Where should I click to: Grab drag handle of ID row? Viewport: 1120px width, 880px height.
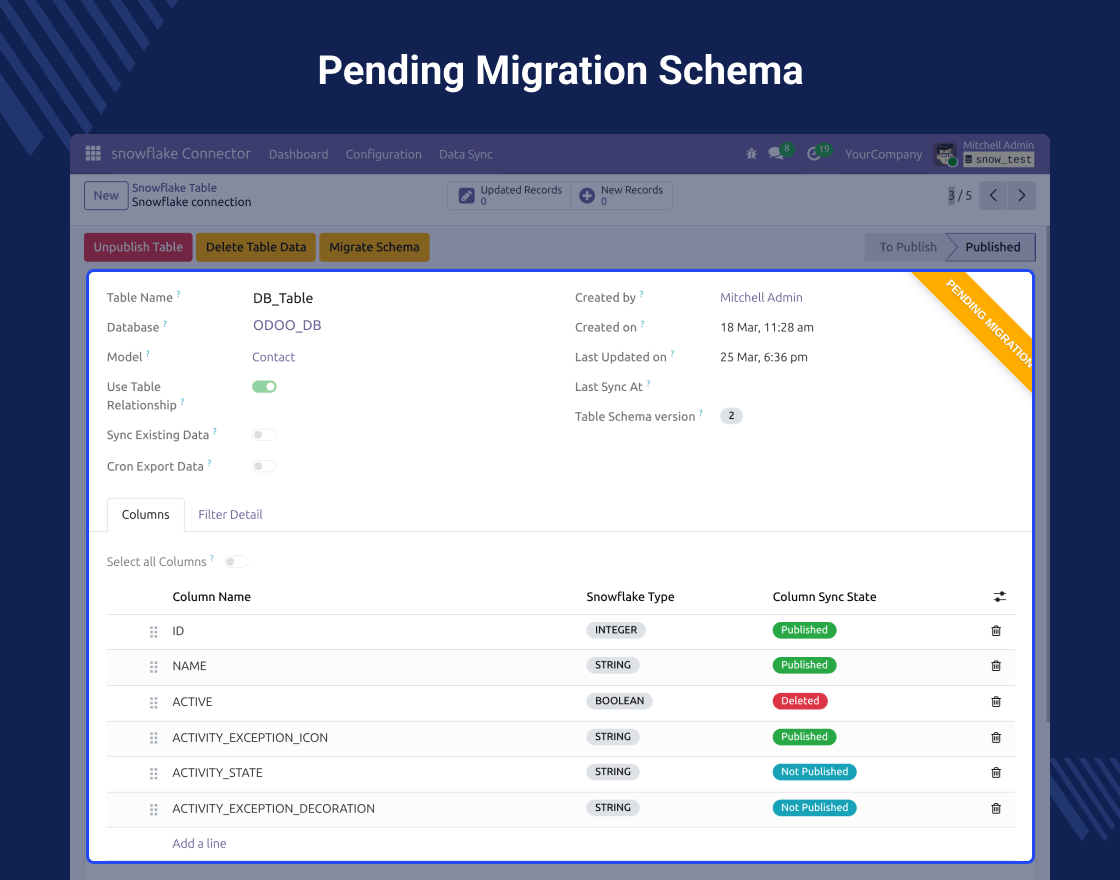pyautogui.click(x=154, y=632)
